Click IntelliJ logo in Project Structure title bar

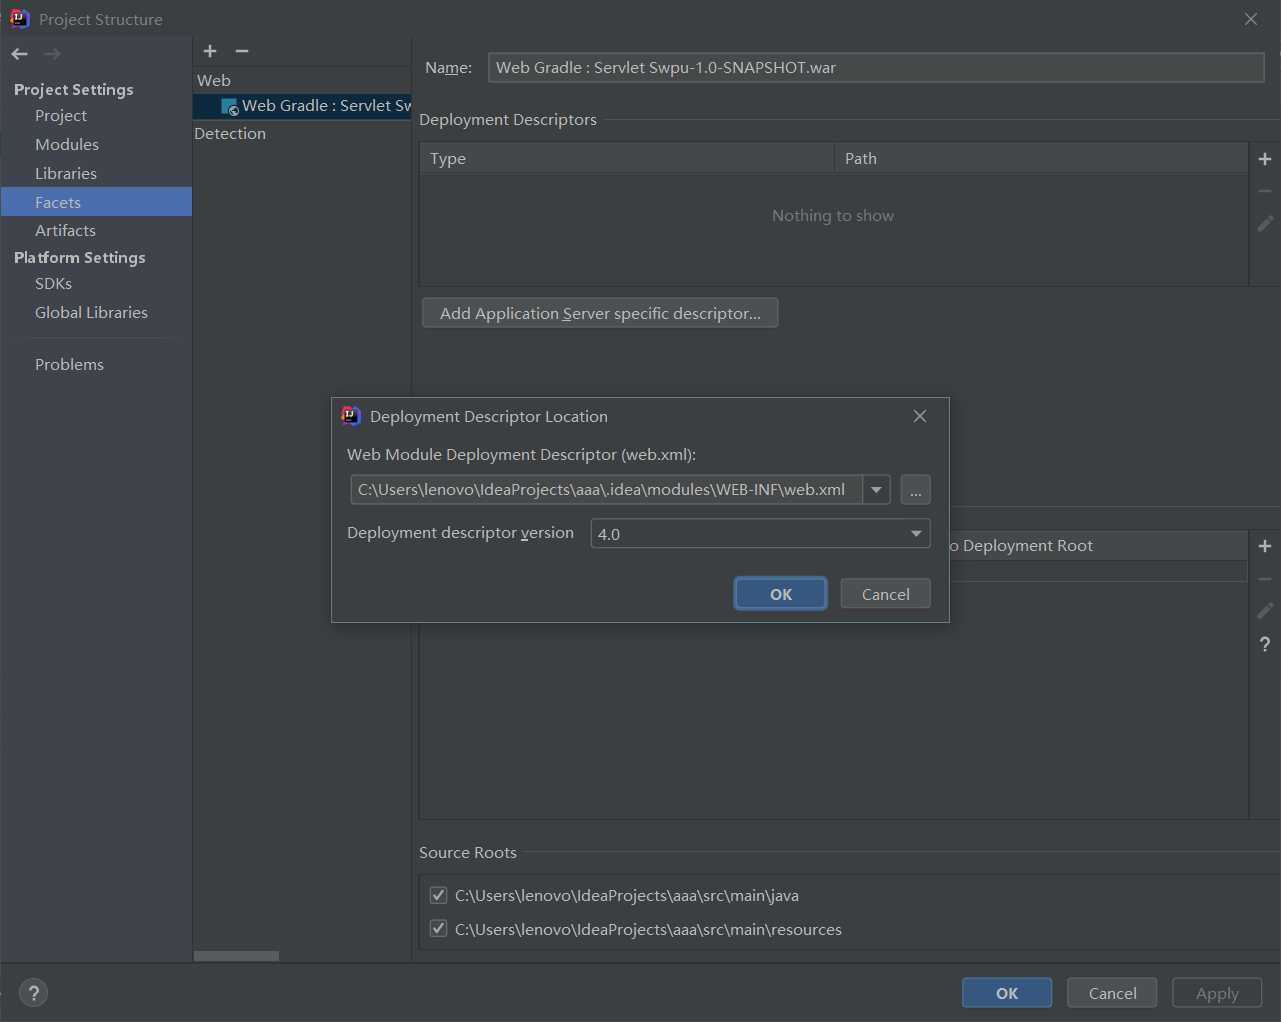(19, 19)
